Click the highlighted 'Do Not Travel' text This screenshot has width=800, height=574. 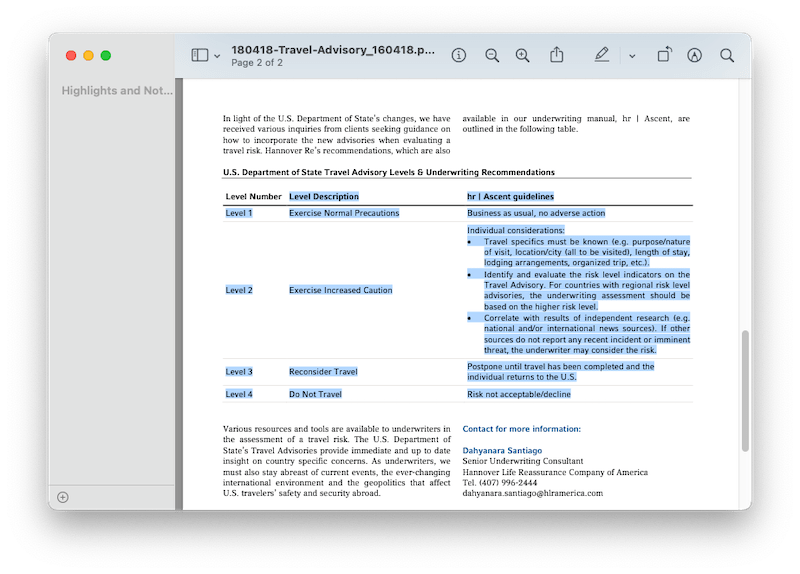315,395
